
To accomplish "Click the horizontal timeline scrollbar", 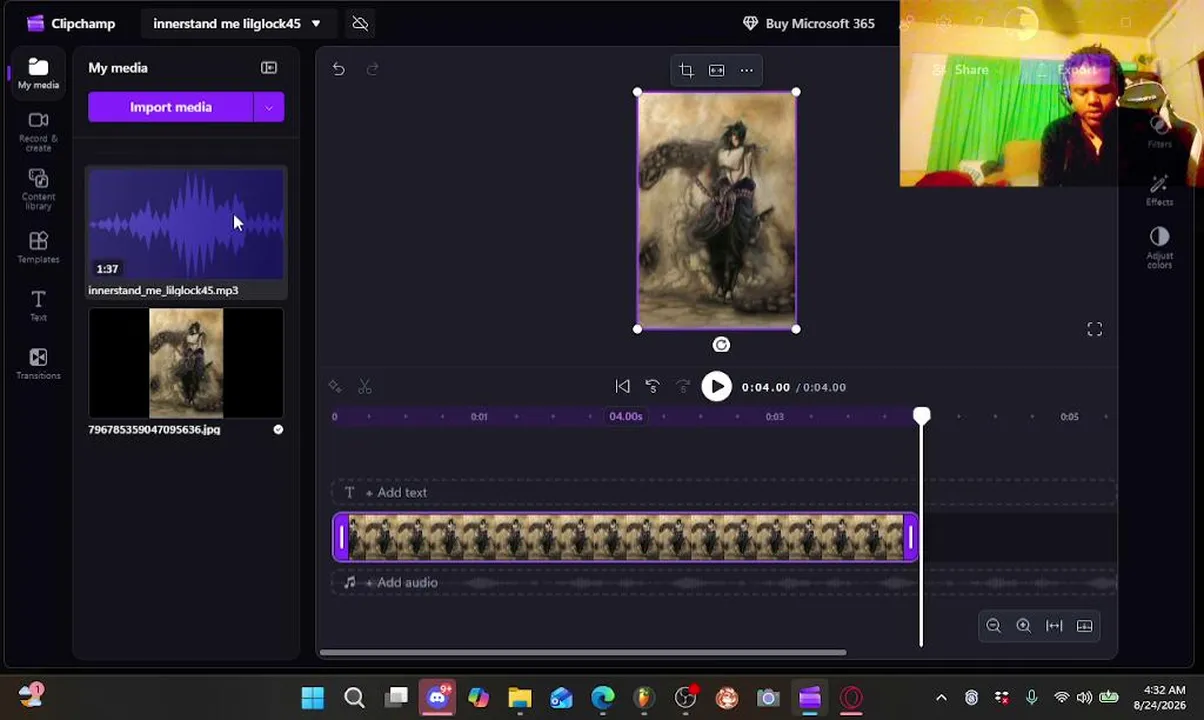I will pos(583,653).
